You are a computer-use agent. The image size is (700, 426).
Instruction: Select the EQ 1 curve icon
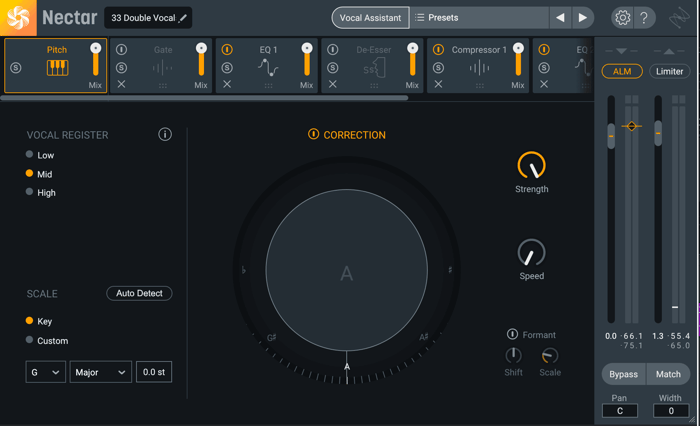pos(268,68)
